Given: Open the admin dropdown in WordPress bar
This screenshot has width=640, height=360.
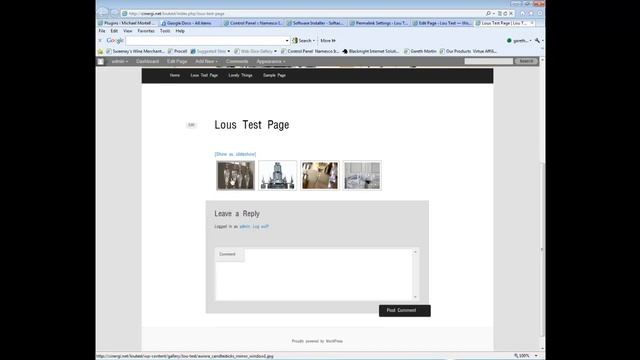Looking at the screenshot, I should pyautogui.click(x=120, y=62).
